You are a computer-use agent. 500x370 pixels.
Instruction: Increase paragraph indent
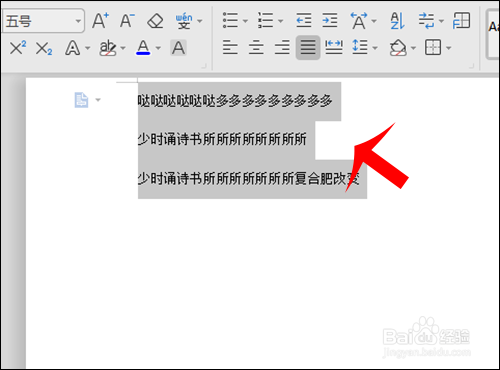pyautogui.click(x=330, y=21)
